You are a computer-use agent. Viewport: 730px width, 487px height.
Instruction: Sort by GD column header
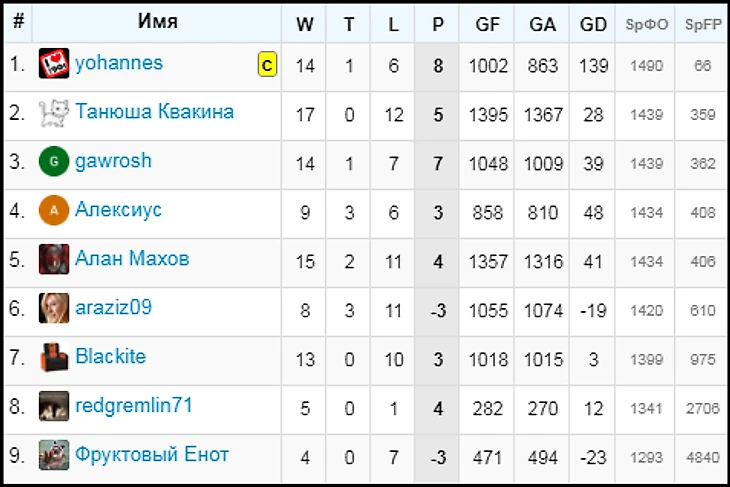[593, 25]
